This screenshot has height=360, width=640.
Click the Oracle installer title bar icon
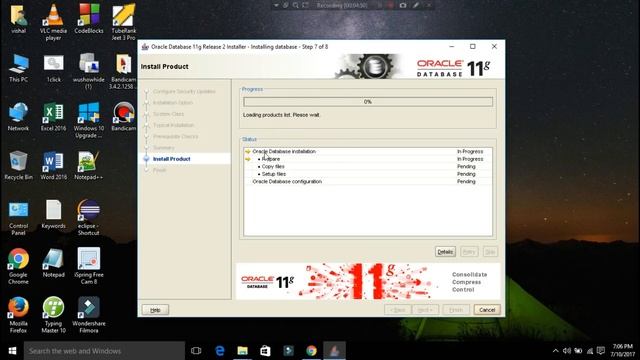144,47
